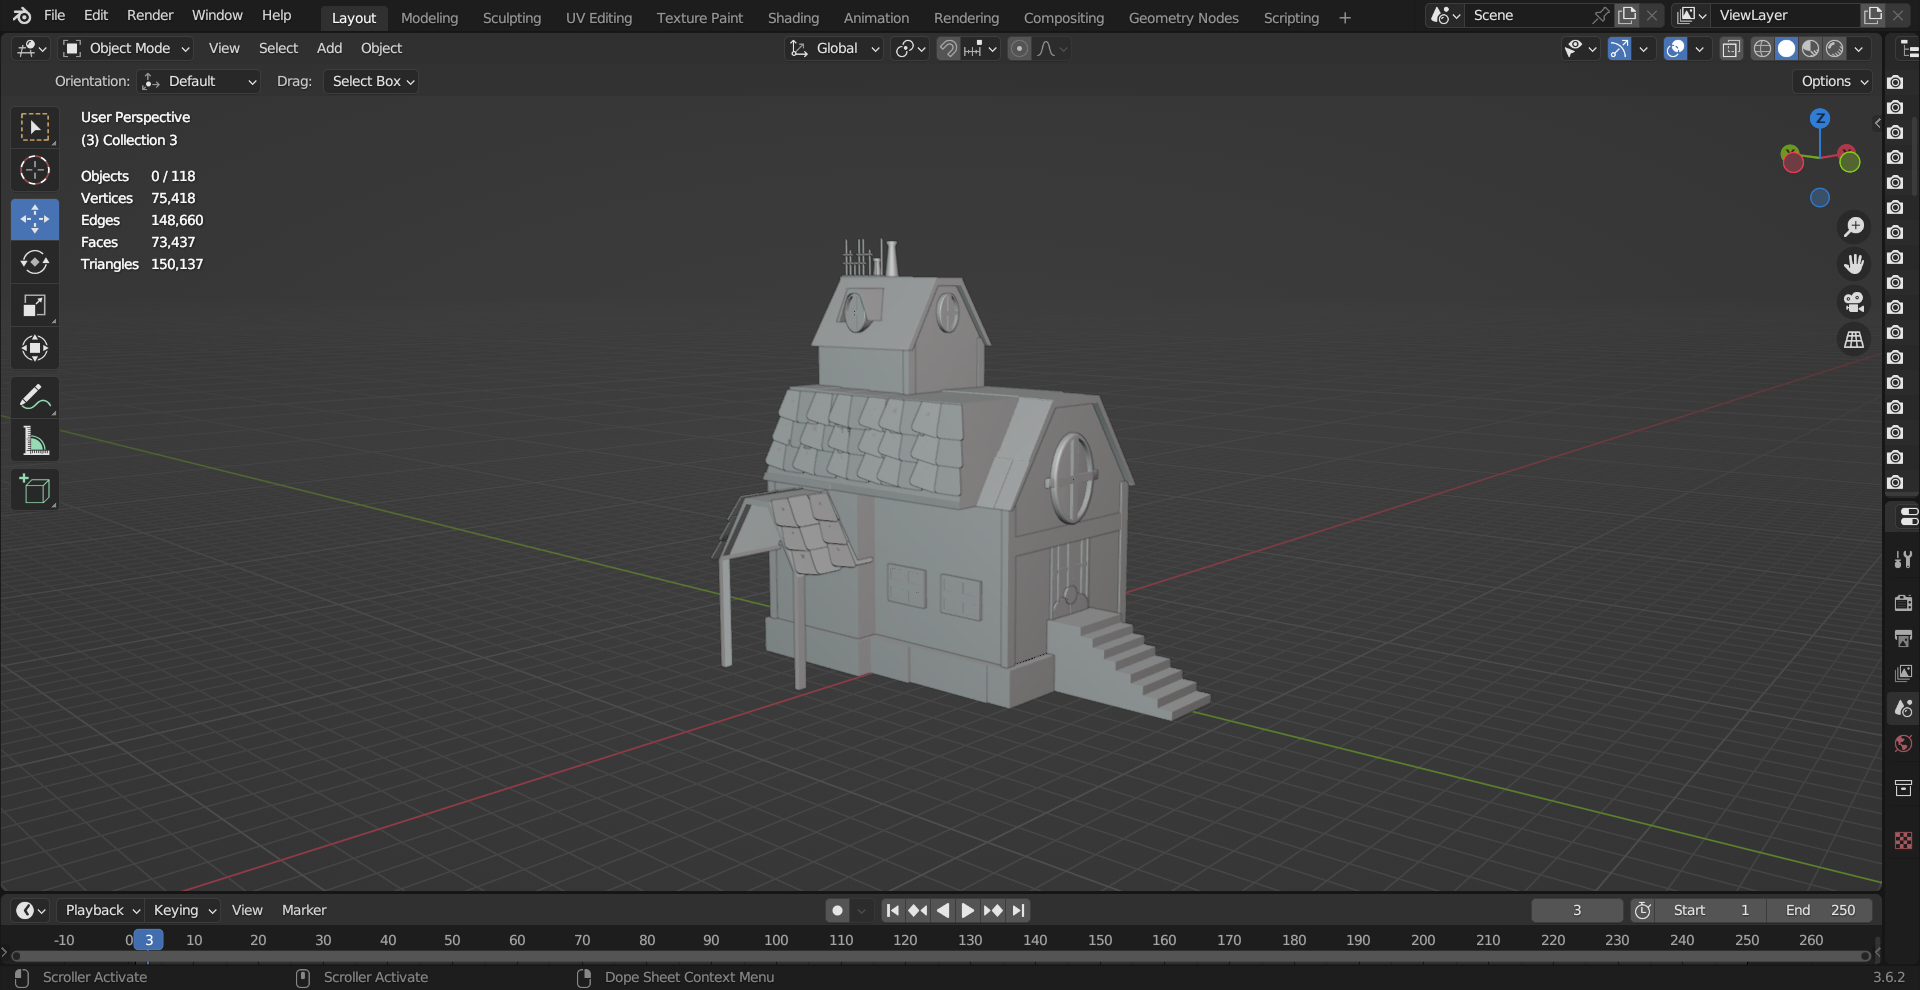1920x990 pixels.
Task: Click the Add Cube tool
Action: coord(35,489)
